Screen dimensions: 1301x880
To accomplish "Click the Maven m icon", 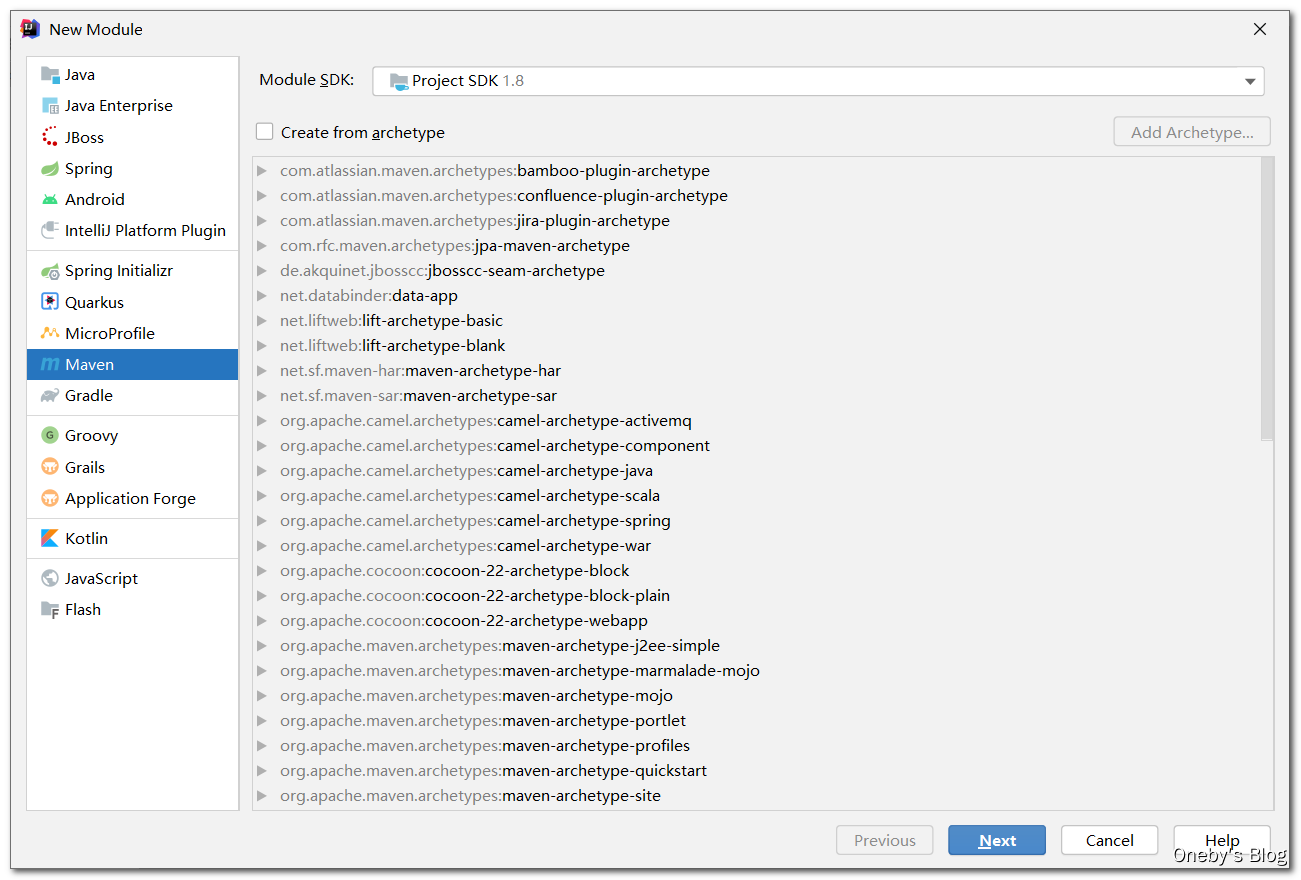I will (50, 364).
